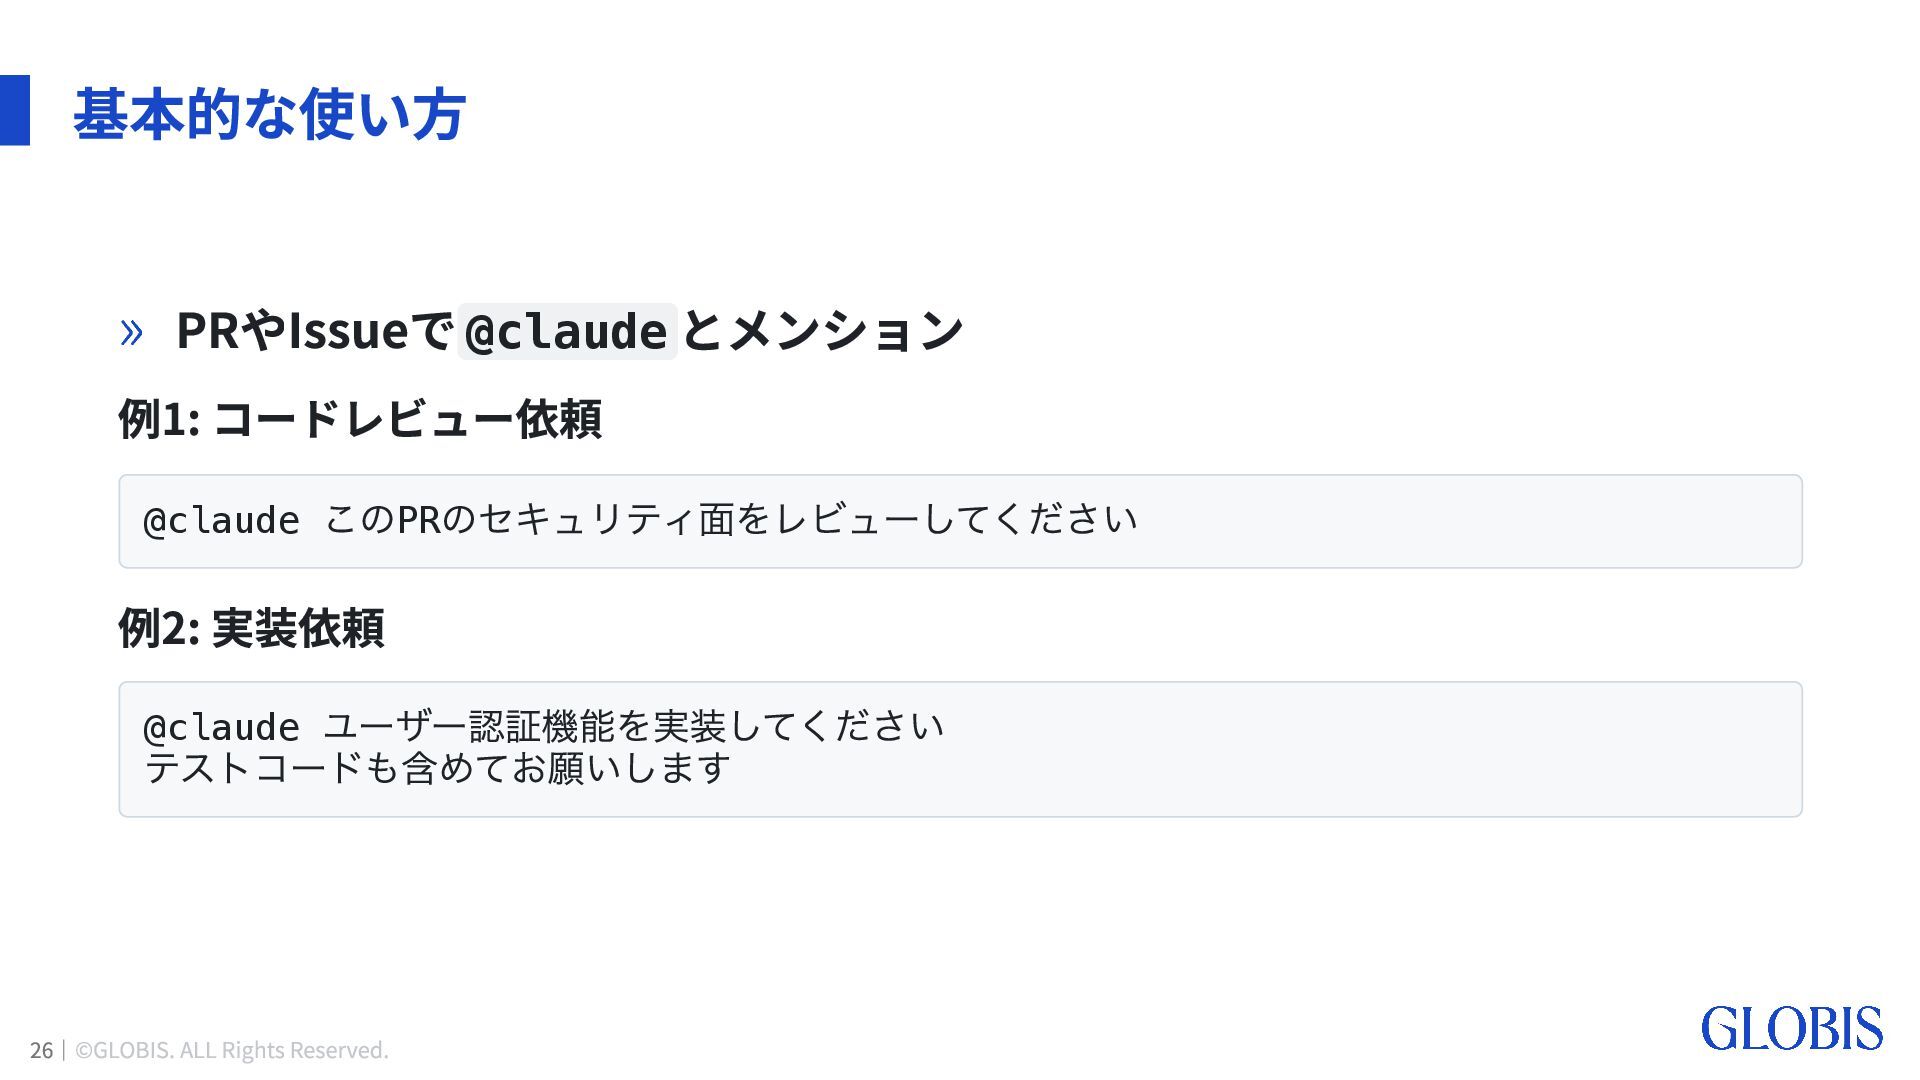Click @claude in the second code block
This screenshot has height=1080, width=1920.
click(222, 727)
